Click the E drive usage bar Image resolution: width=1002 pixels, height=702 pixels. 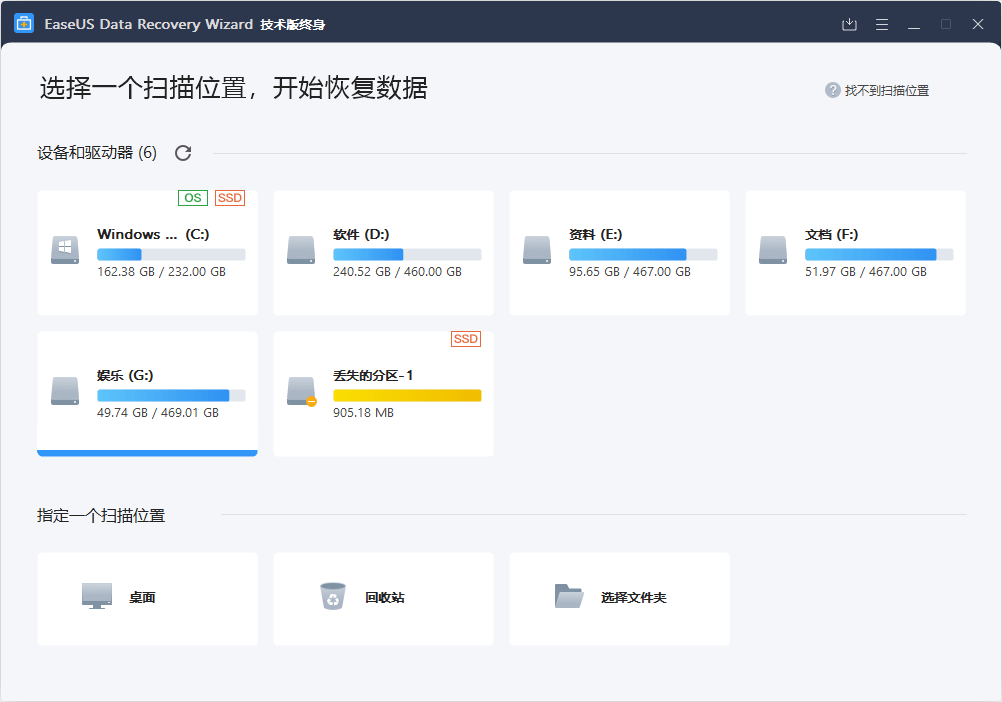point(643,254)
